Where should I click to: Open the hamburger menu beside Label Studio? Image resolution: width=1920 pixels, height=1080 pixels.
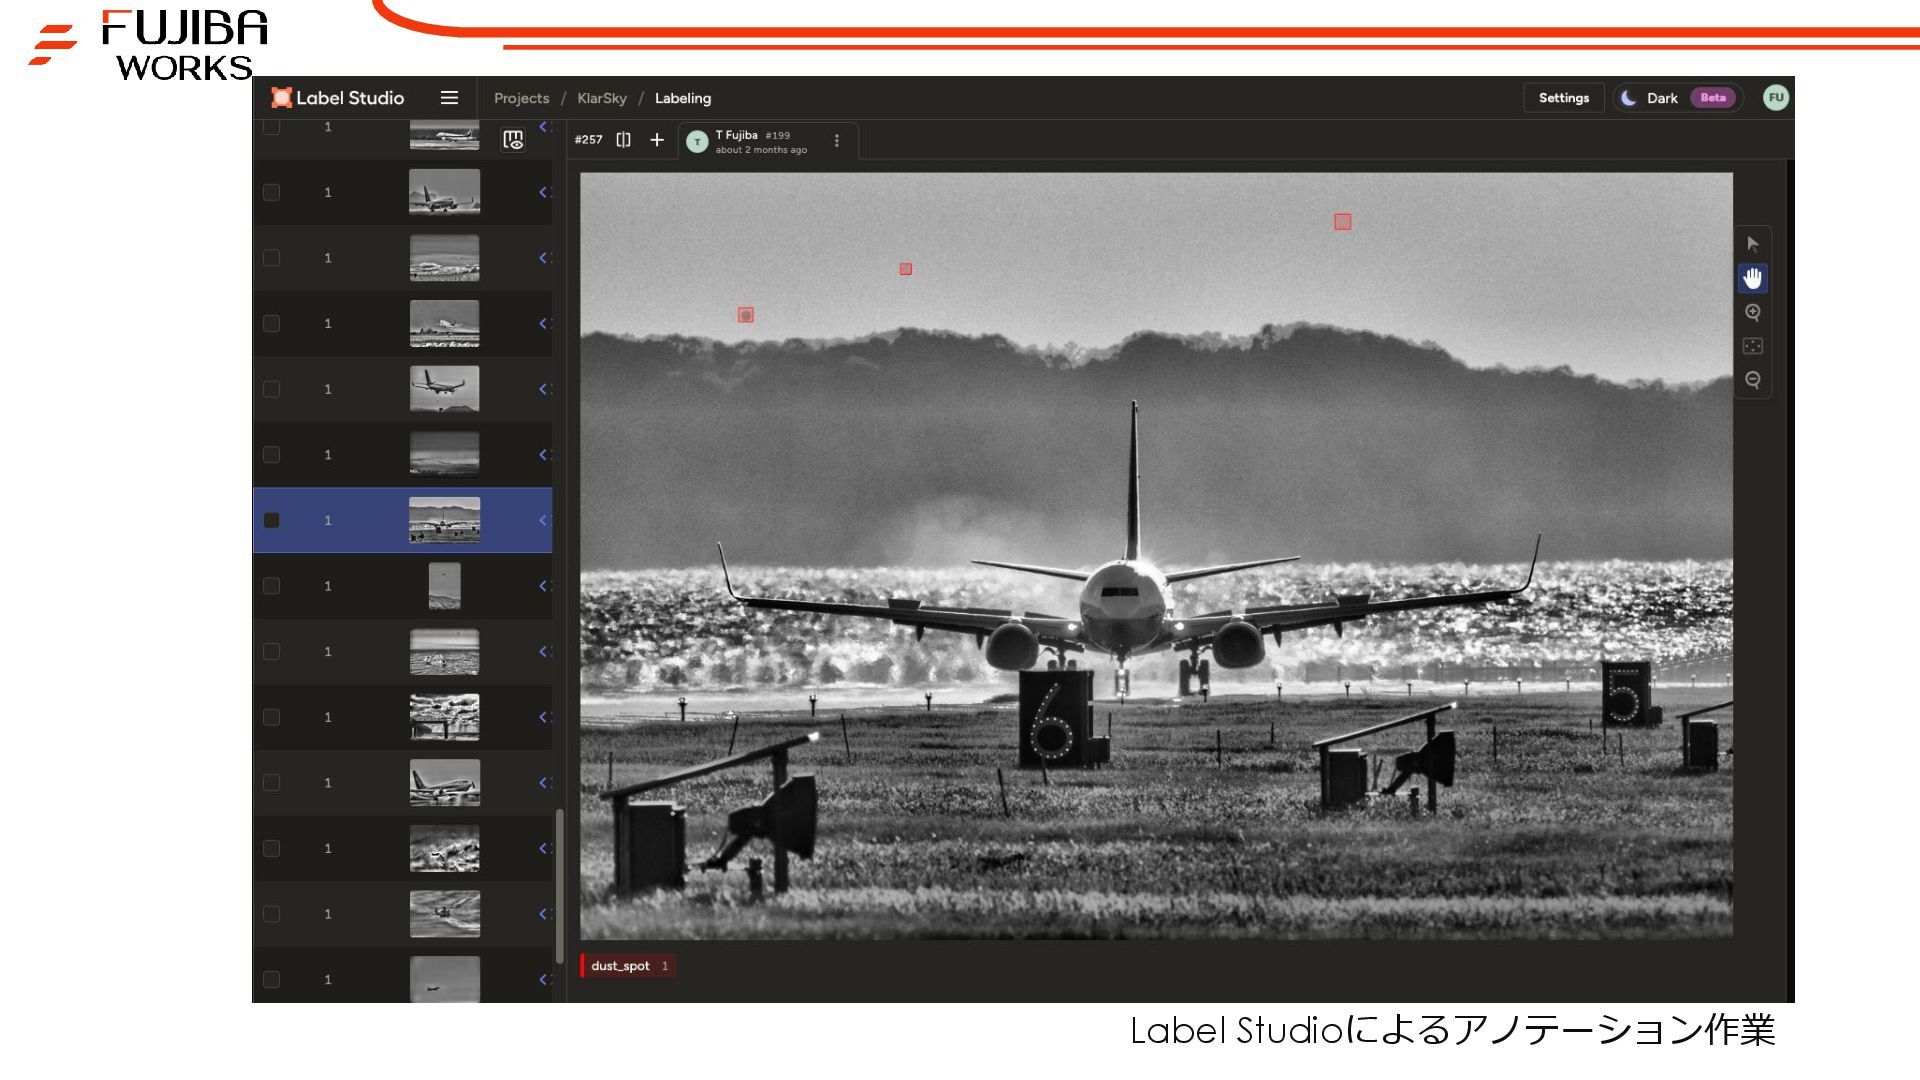[449, 98]
